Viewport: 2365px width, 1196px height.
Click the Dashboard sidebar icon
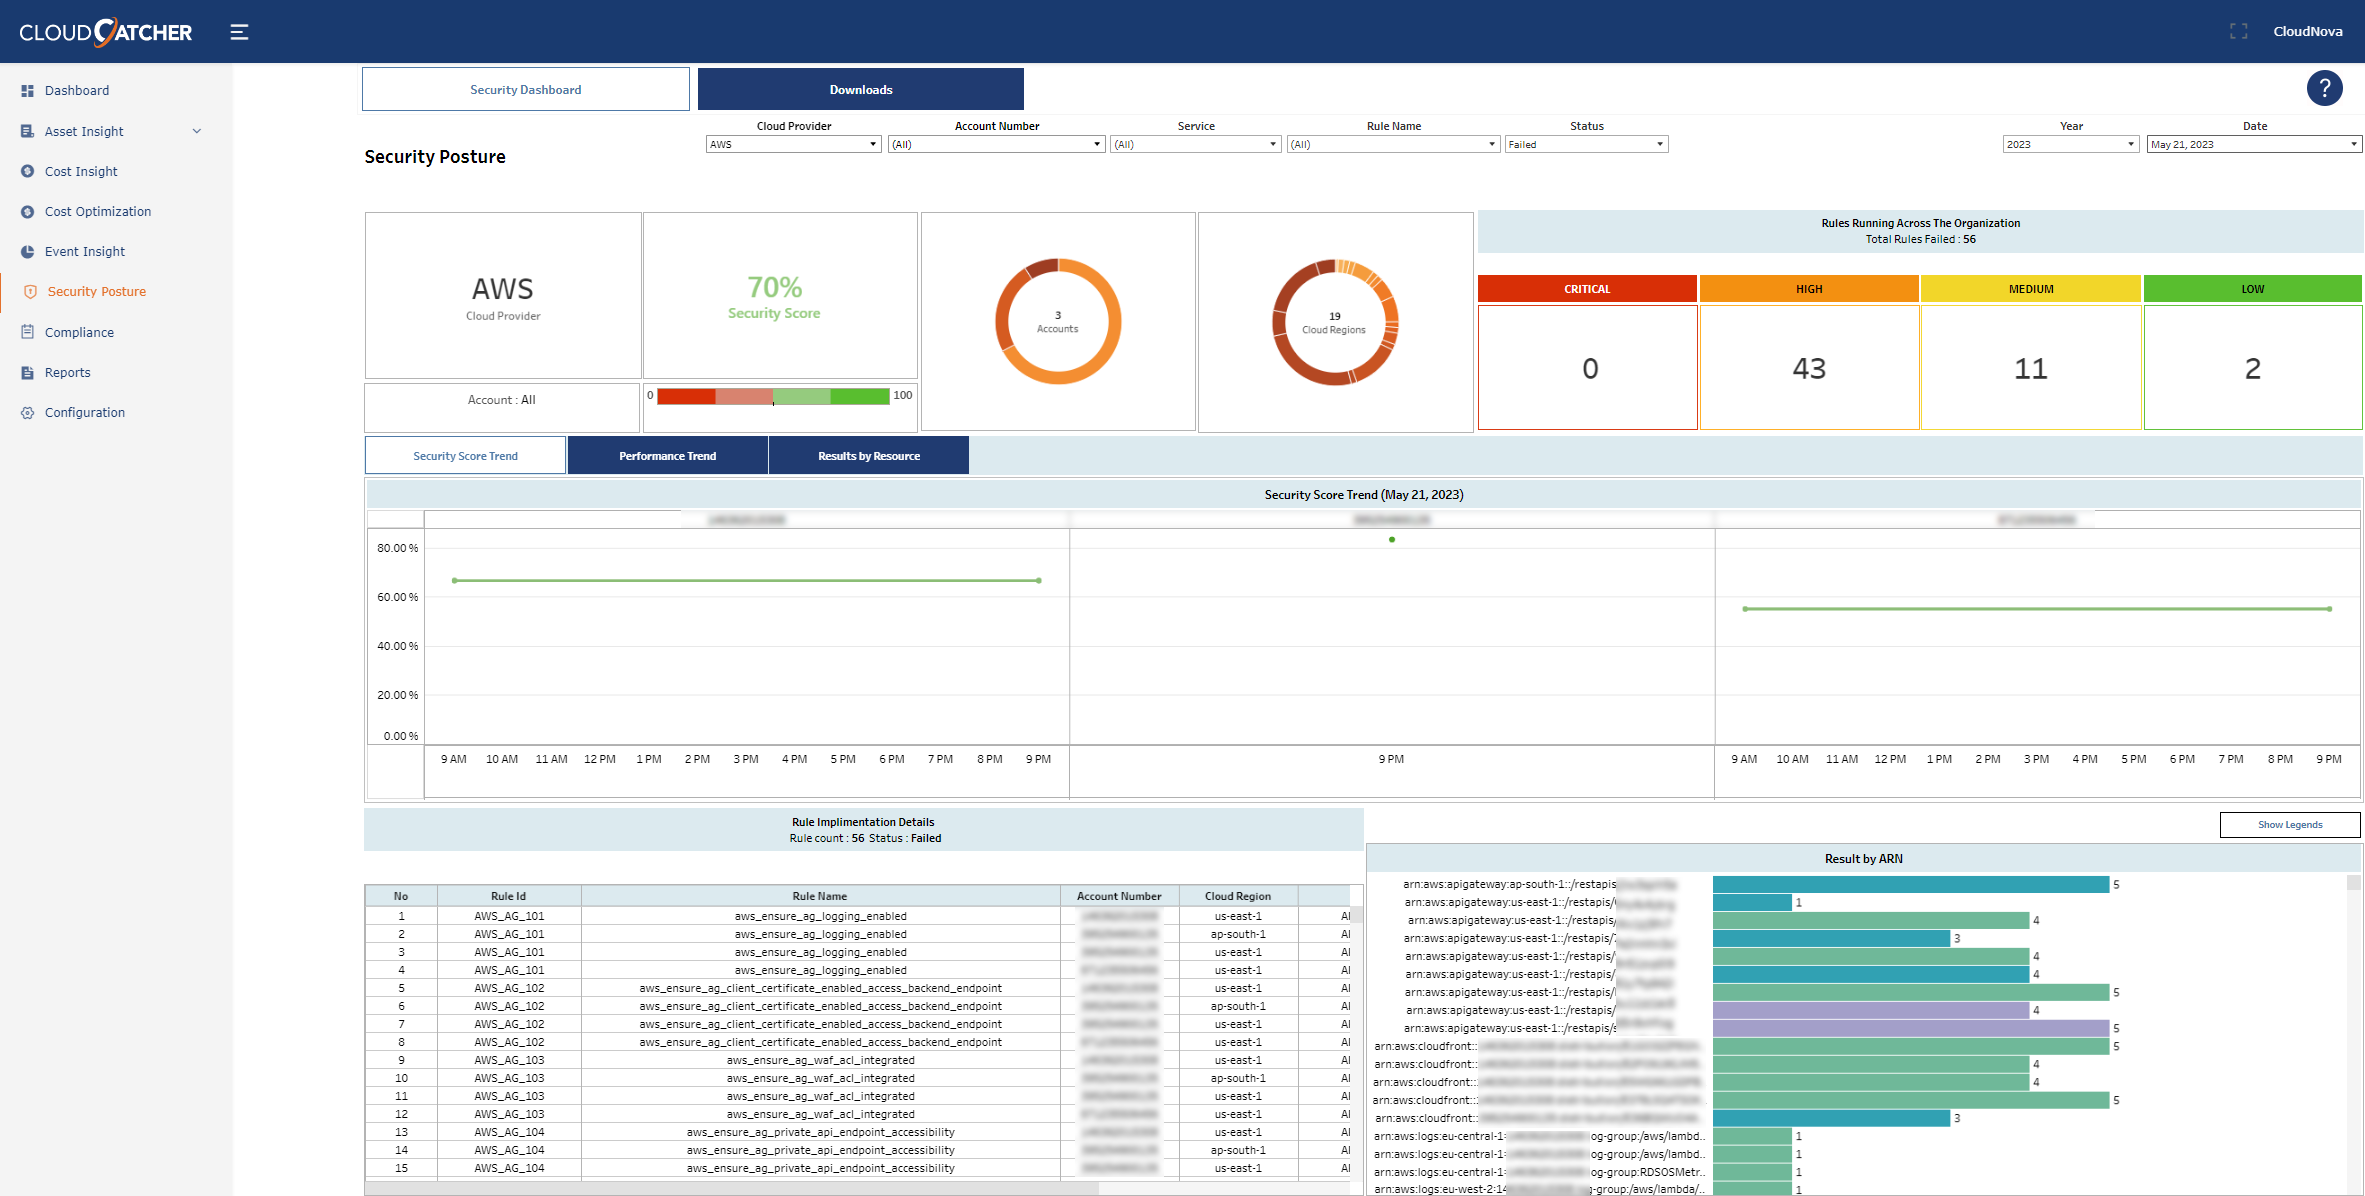click(x=27, y=90)
